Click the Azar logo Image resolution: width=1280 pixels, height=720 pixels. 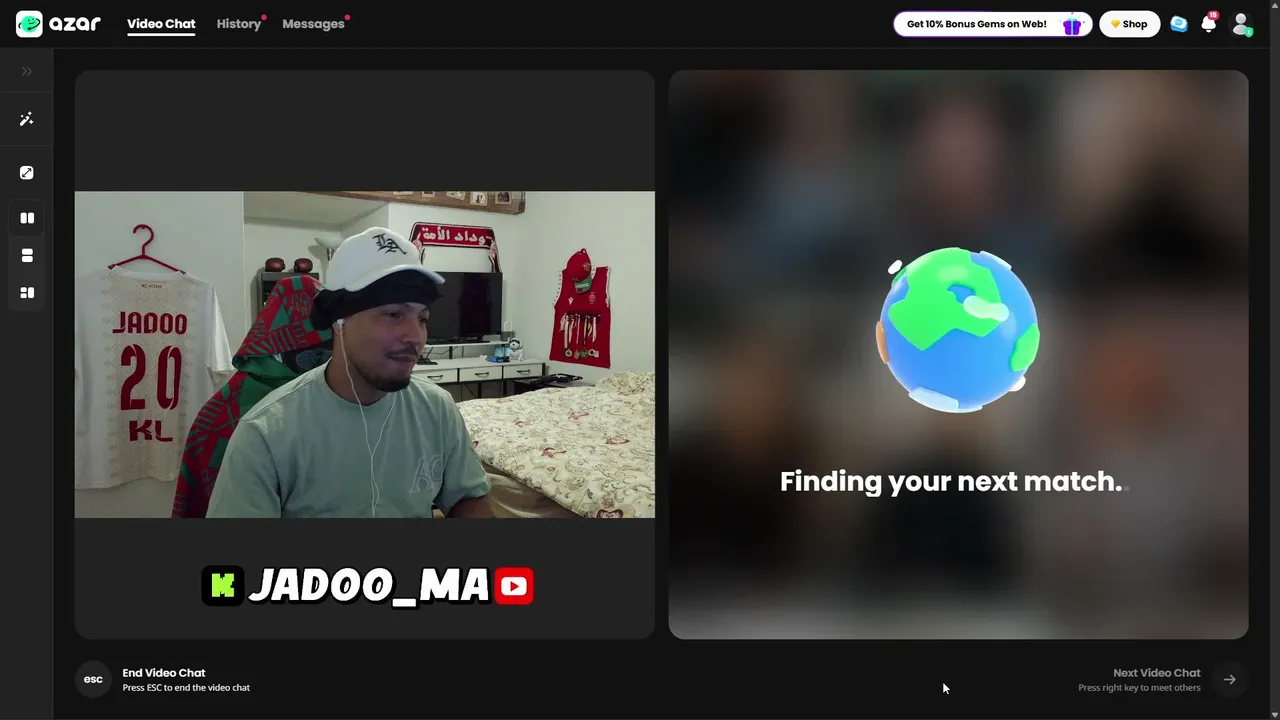pos(58,24)
